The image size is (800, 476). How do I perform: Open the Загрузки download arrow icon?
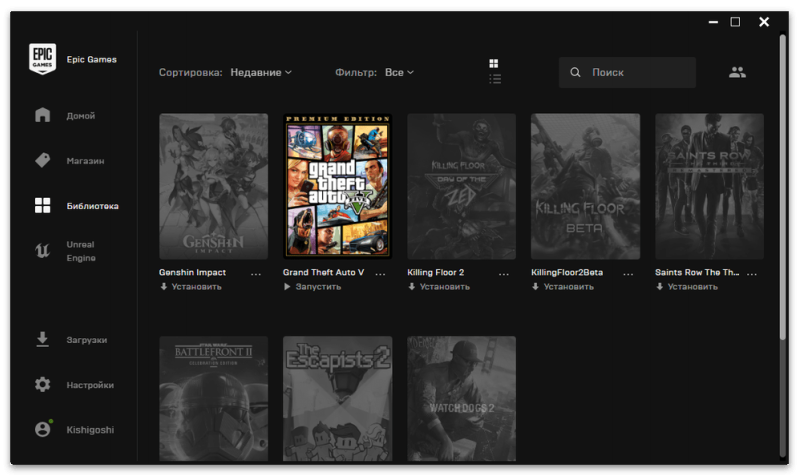coord(42,339)
